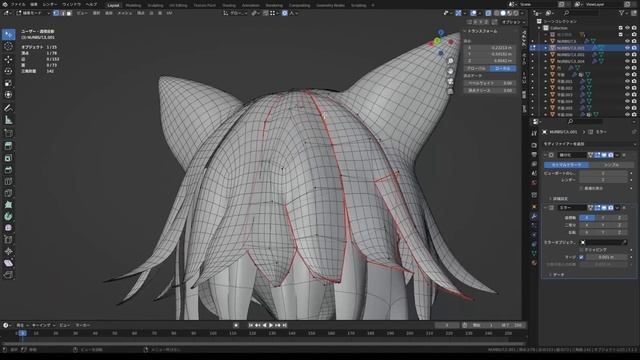Switch to solid viewport shading
This screenshot has width=640, height=360.
pyautogui.click(x=503, y=13)
